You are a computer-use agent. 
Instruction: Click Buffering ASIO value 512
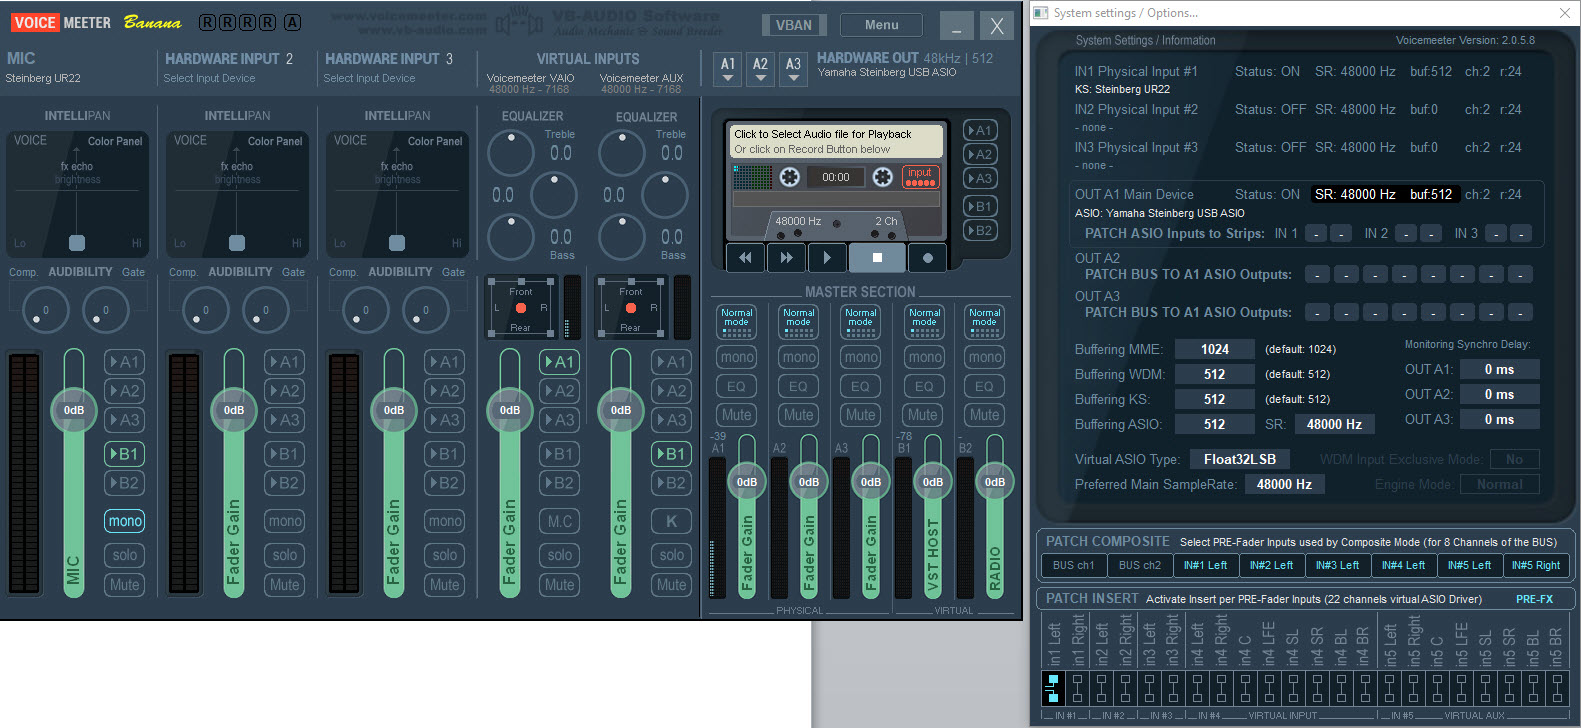(1214, 424)
